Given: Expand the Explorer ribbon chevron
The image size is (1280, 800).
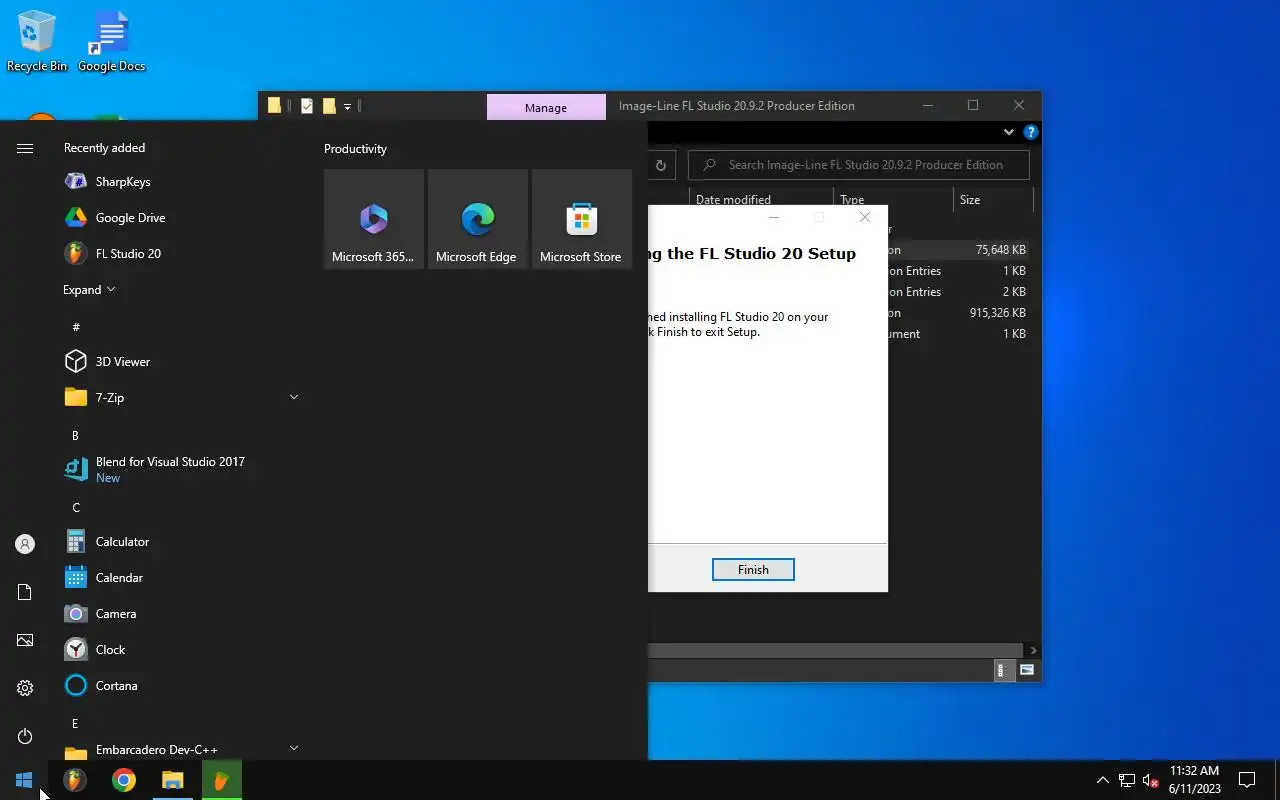Looking at the screenshot, I should pyautogui.click(x=1009, y=132).
